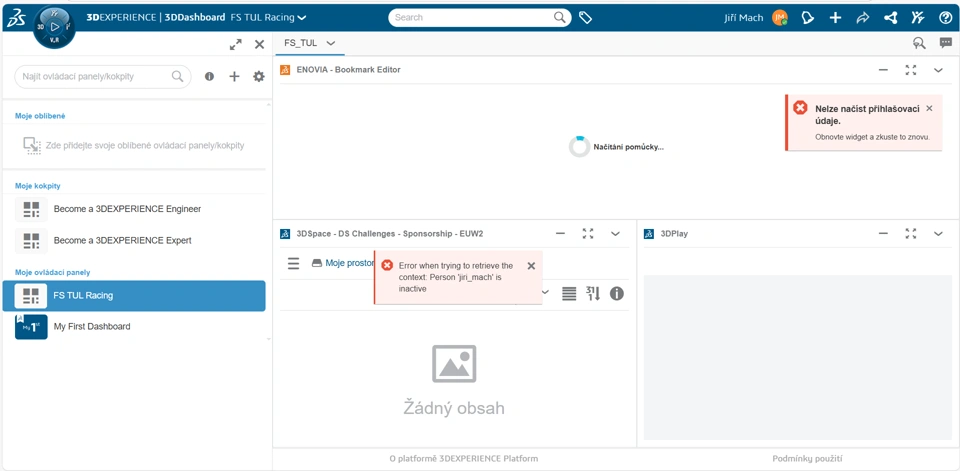Click the Moje kokpity heading

click(37, 186)
